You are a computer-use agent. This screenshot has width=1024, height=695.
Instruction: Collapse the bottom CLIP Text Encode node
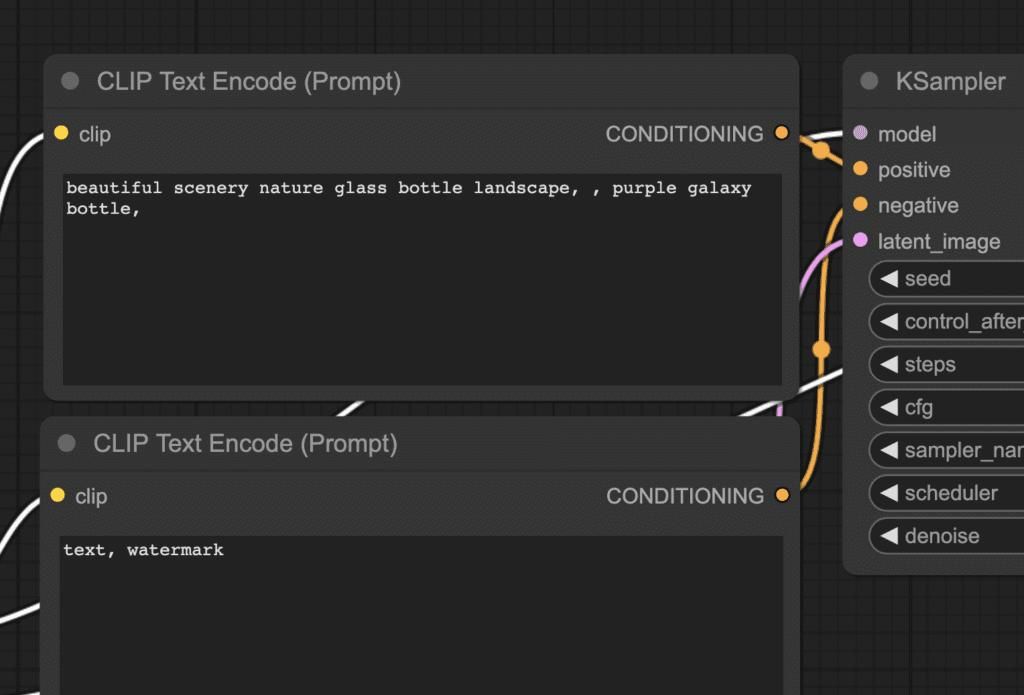click(x=67, y=443)
